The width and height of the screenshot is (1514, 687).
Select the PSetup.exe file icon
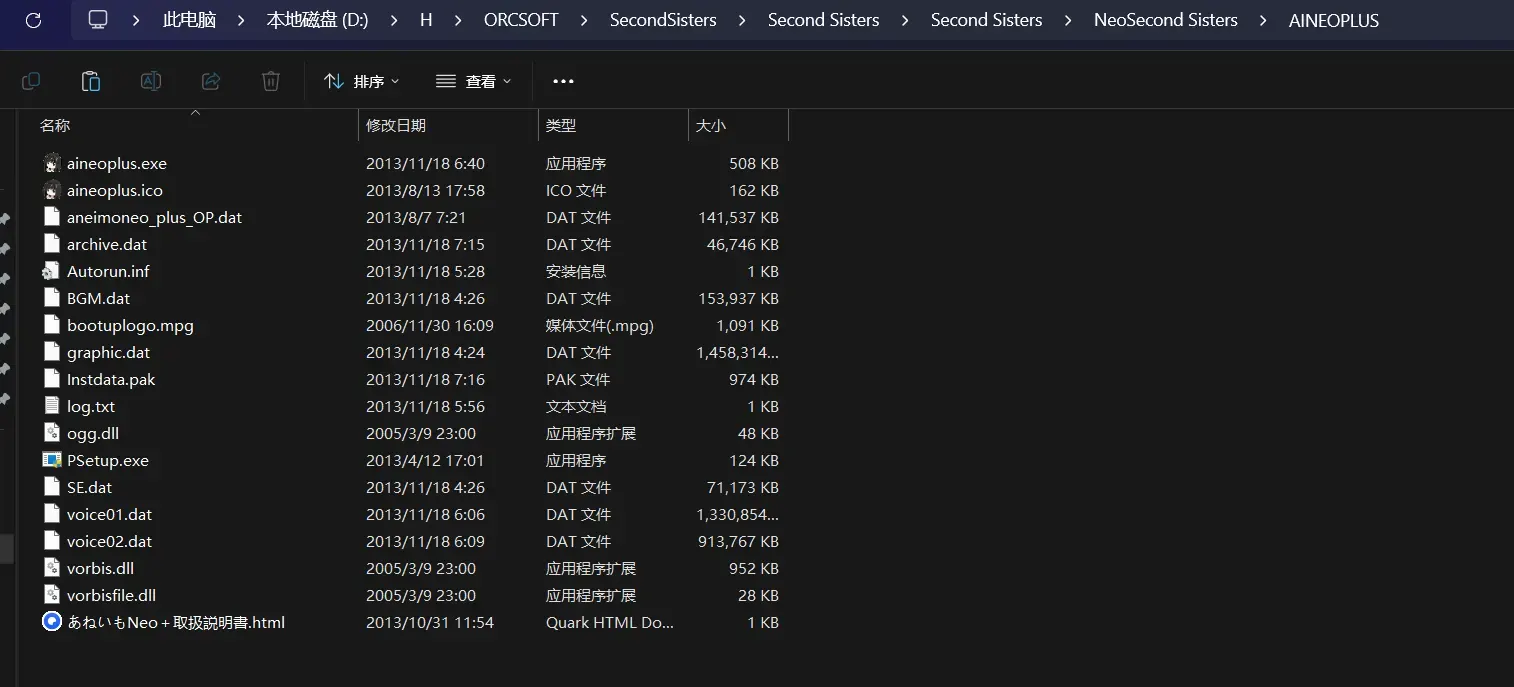click(x=52, y=460)
